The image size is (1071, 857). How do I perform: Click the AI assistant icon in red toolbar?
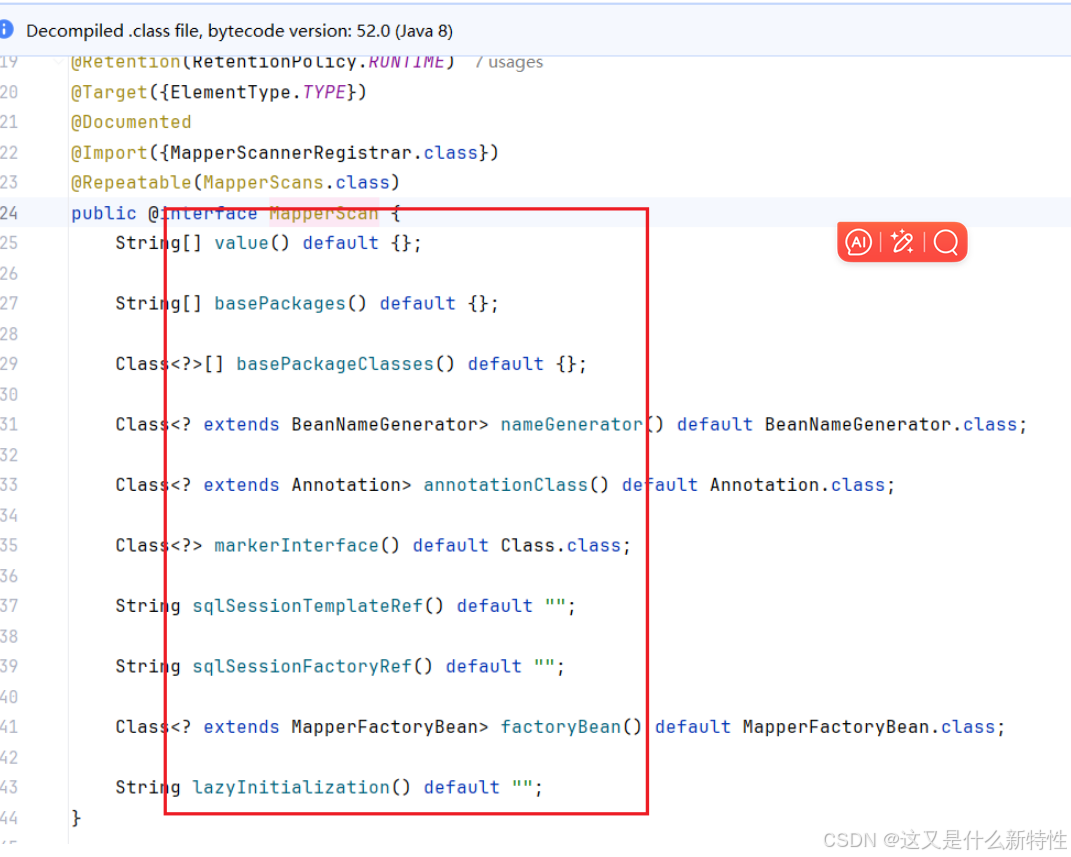point(859,242)
